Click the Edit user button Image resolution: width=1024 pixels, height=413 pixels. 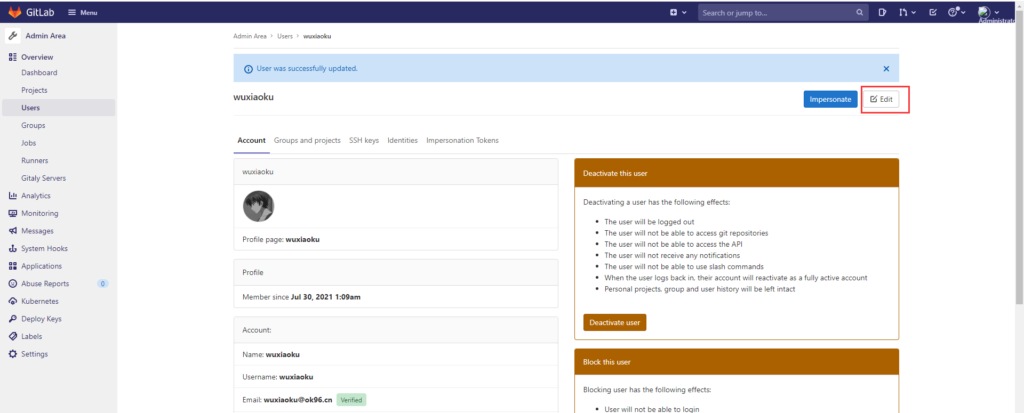click(x=883, y=99)
